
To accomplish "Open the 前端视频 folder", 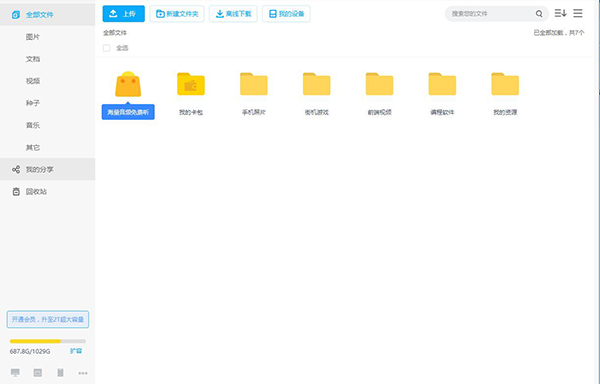I will coord(380,84).
